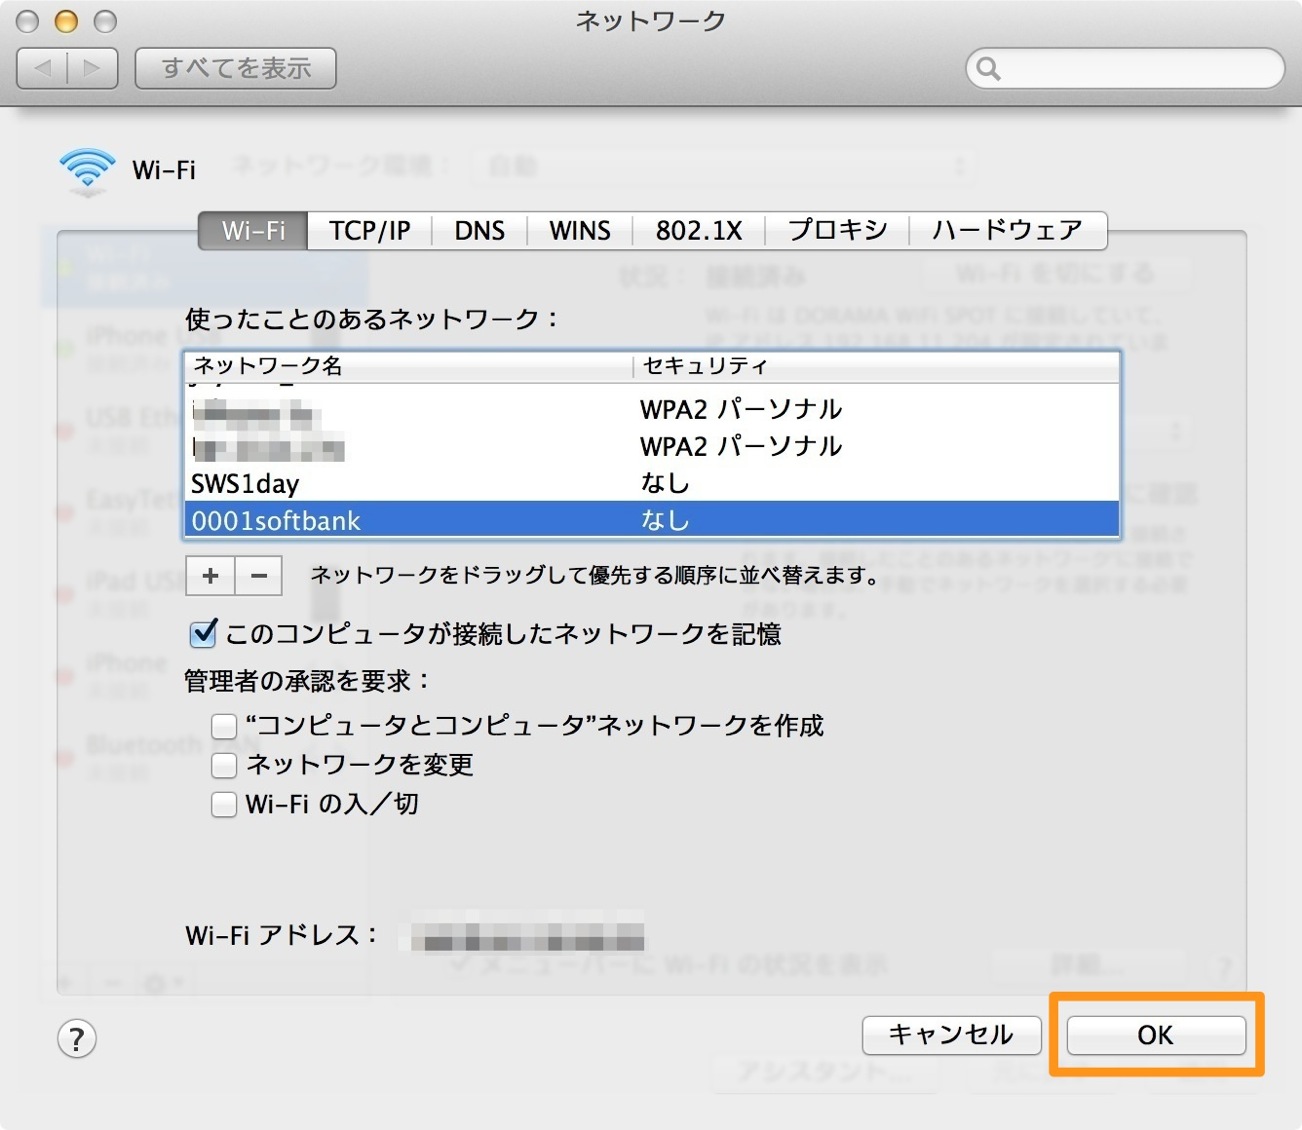Image resolution: width=1302 pixels, height=1130 pixels.
Task: Select the SWS1day network row
Action: 651,483
